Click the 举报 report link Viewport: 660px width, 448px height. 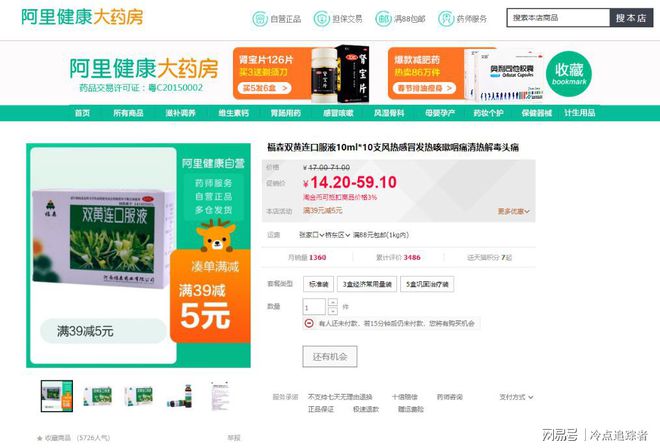[x=234, y=438]
